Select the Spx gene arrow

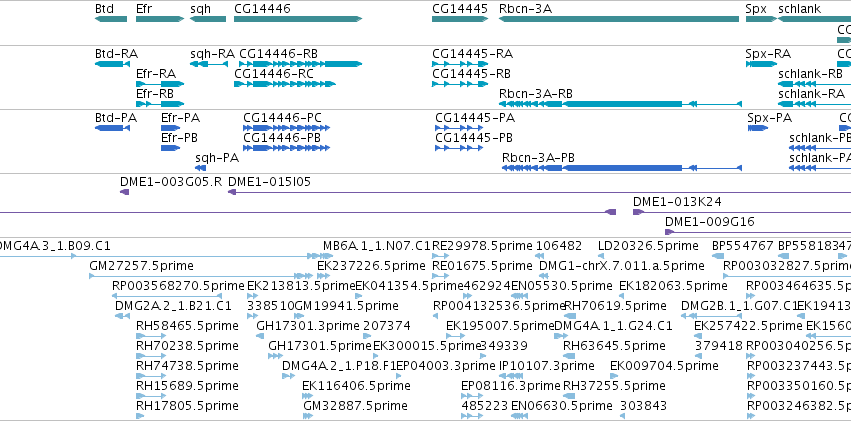point(761,19)
